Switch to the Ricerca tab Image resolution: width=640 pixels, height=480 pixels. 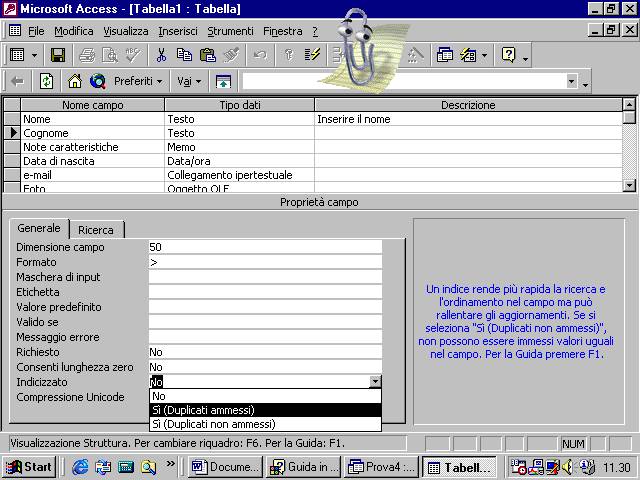coord(96,230)
